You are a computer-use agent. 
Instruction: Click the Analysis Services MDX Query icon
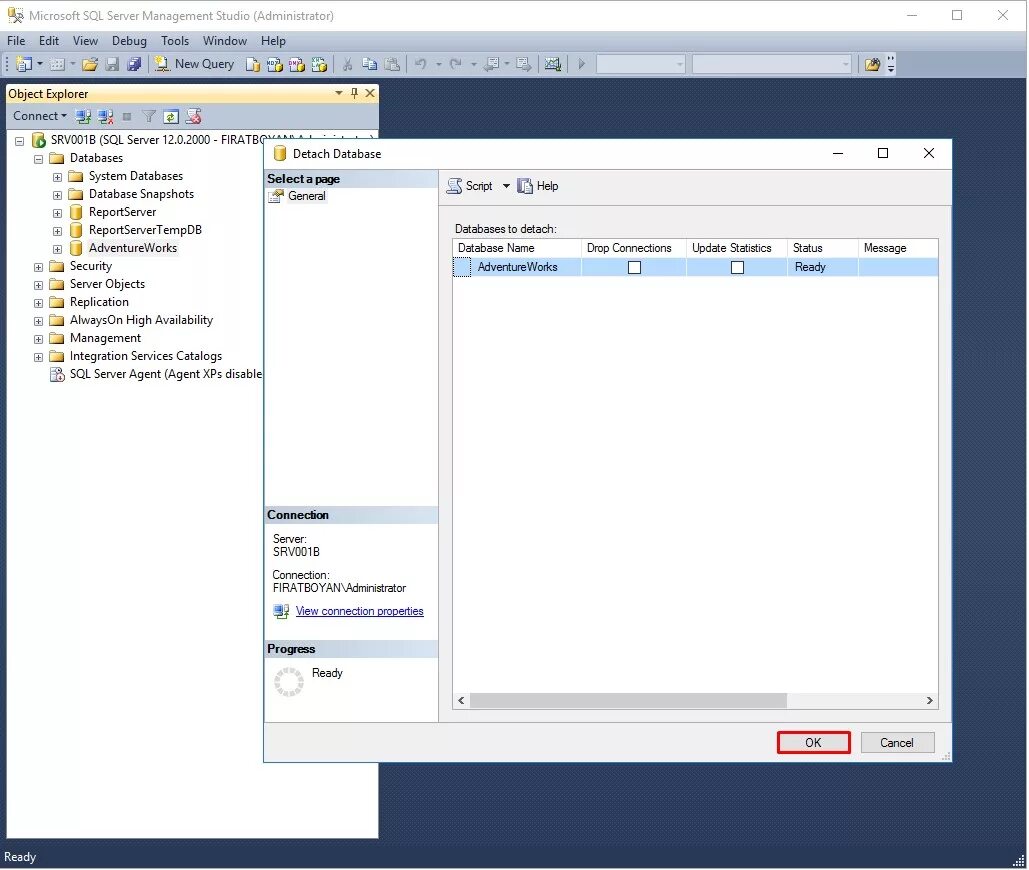(275, 64)
